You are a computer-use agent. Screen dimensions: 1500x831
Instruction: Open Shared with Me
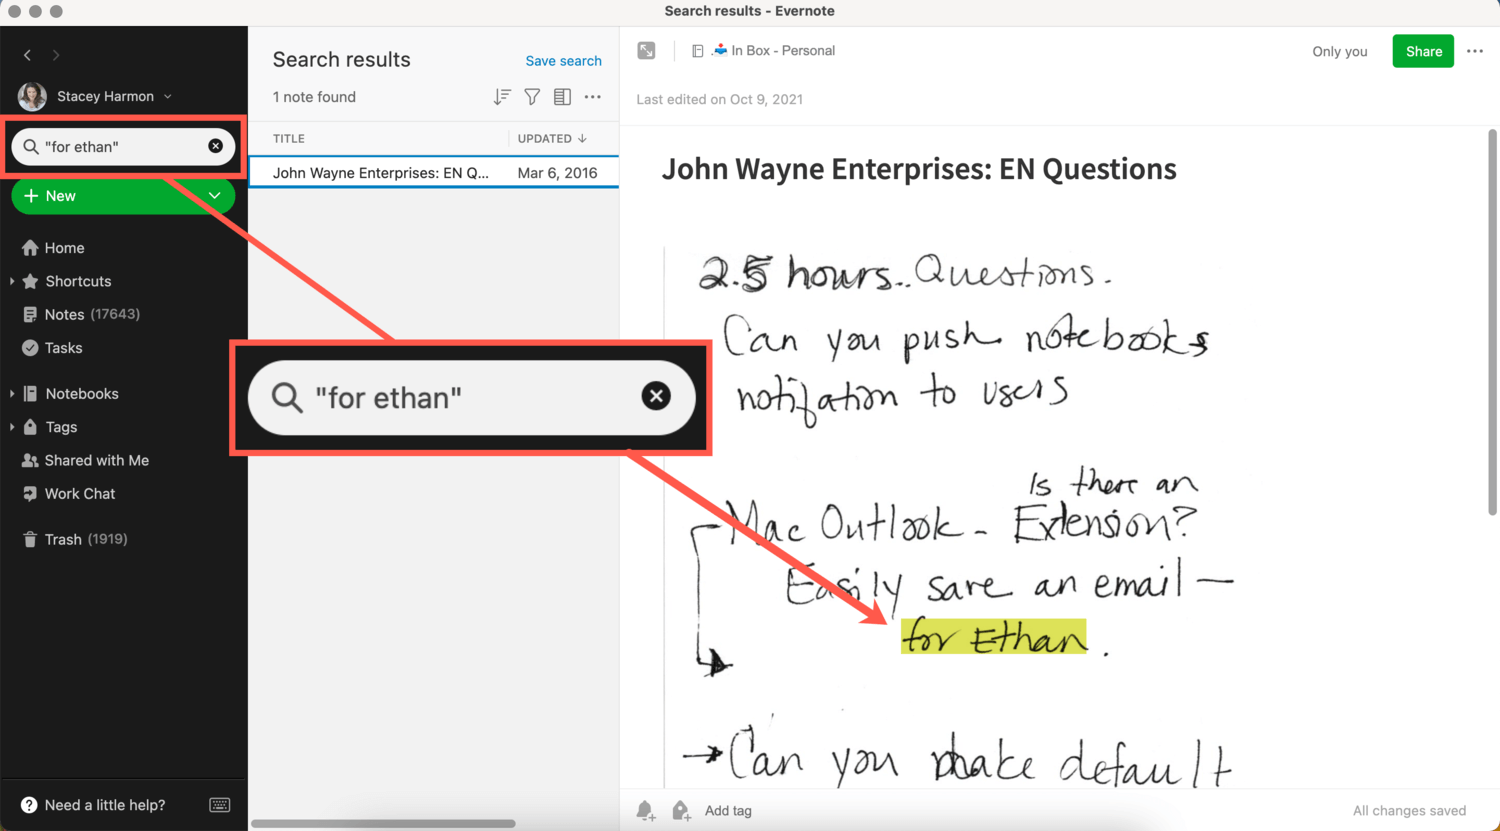point(96,460)
